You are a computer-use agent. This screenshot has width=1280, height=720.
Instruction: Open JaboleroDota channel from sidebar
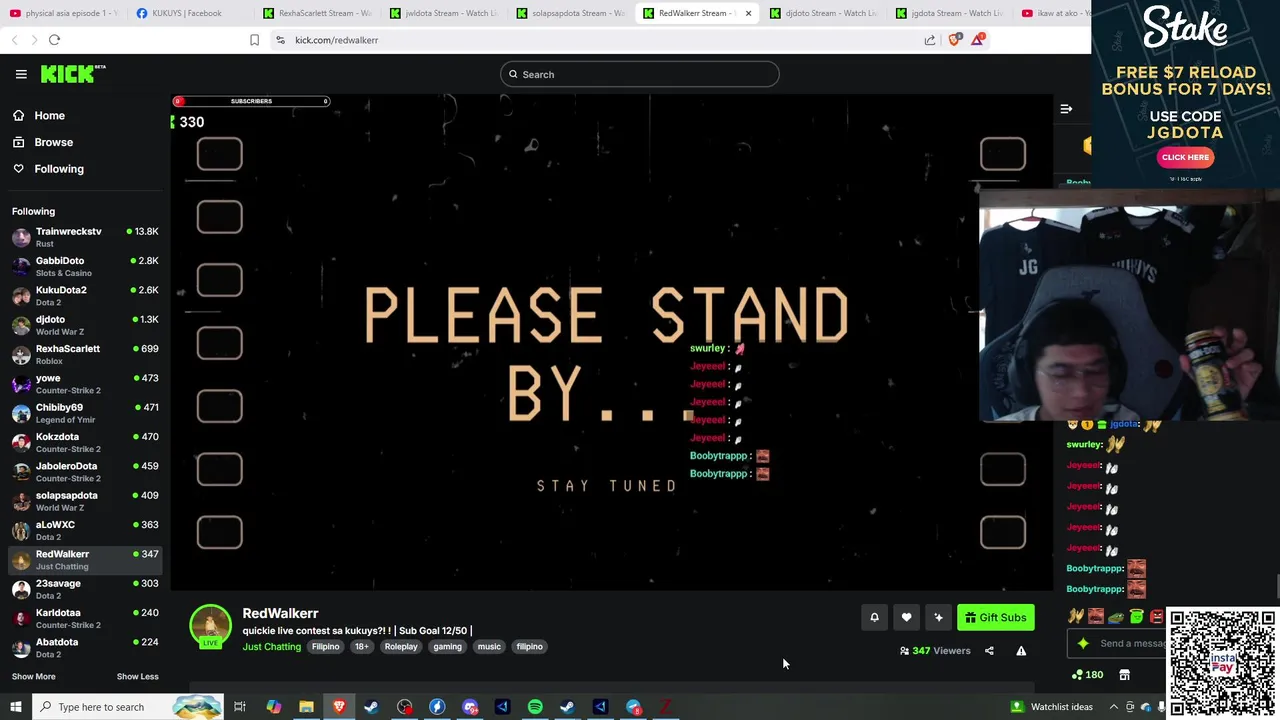[x=85, y=472]
